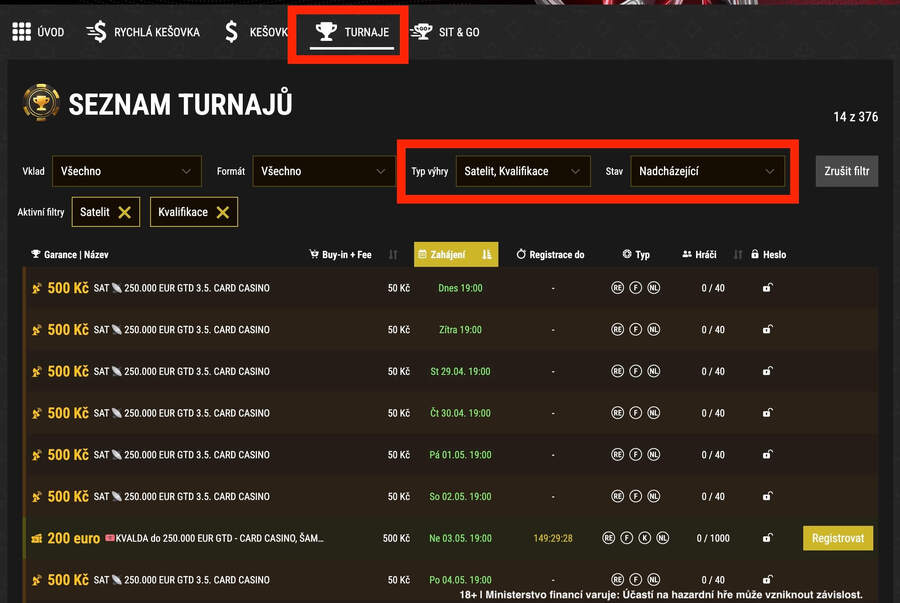Open the Úvod grid icon
Viewport: 900px width, 603px height.
[x=21, y=32]
